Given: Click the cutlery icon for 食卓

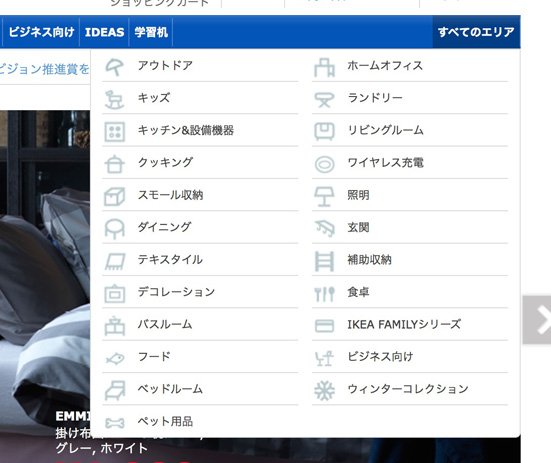Looking at the screenshot, I should tap(324, 294).
